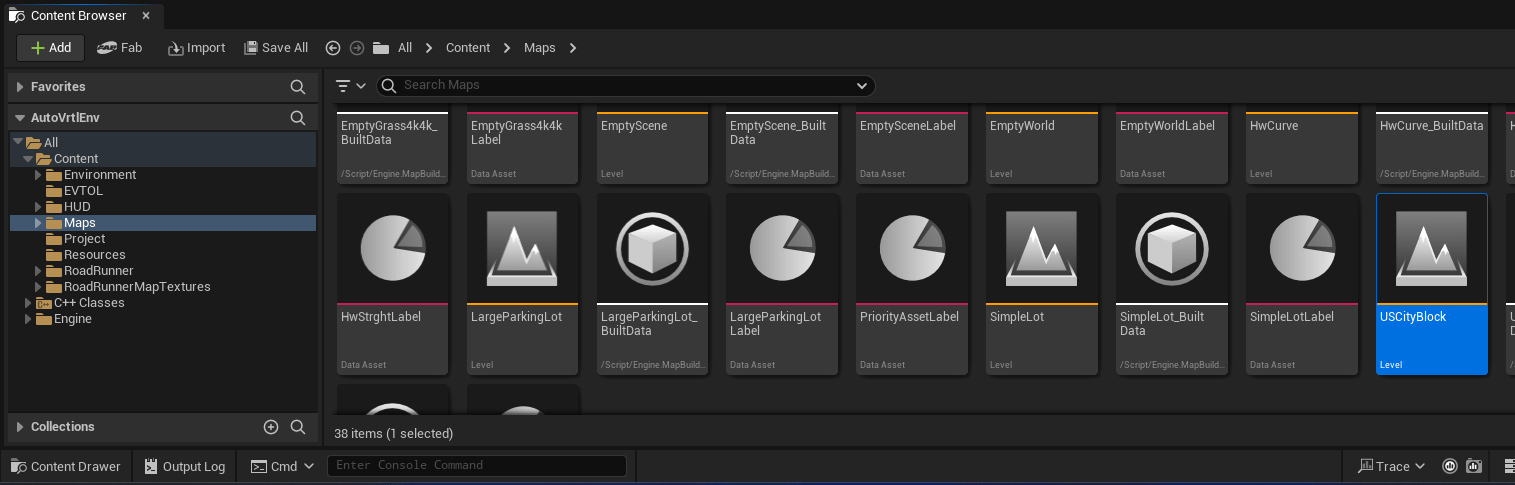Click the Import button

tap(196, 48)
